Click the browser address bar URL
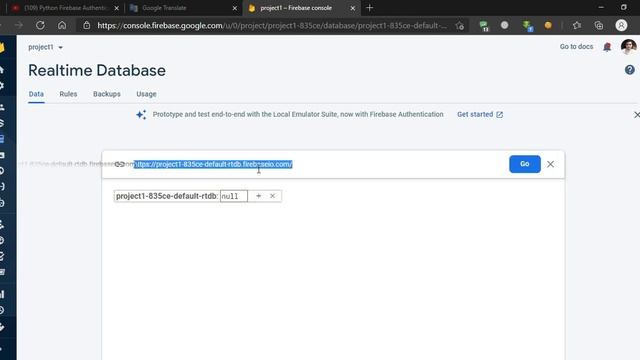Viewport: 640px width, 360px height. [x=272, y=25]
